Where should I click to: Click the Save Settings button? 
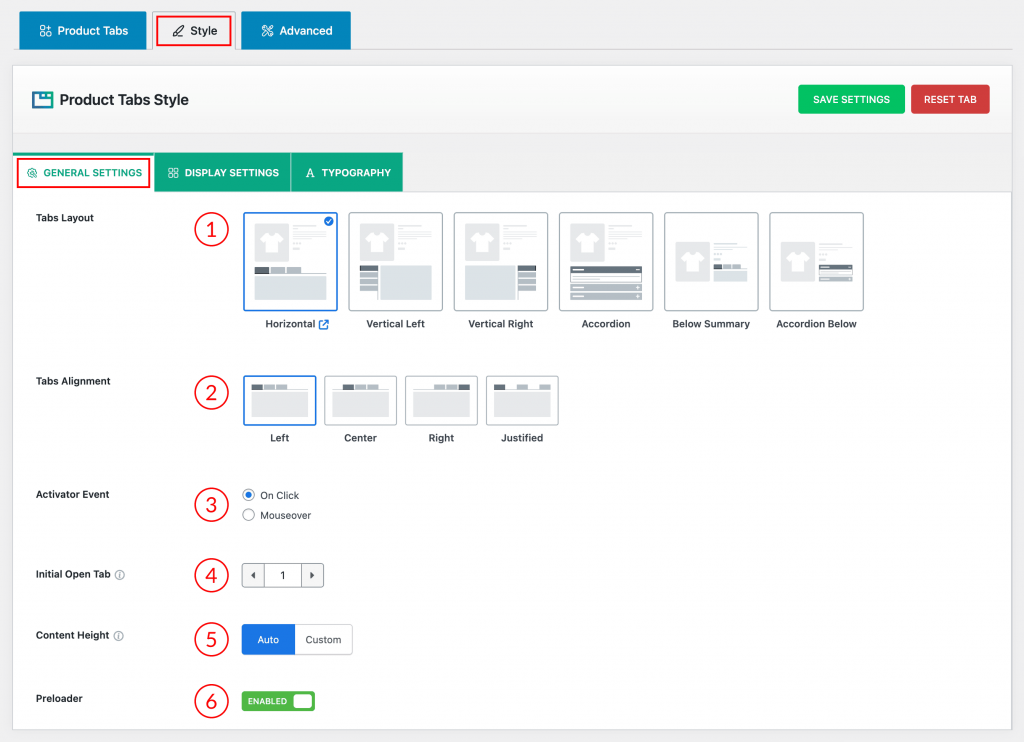851,100
